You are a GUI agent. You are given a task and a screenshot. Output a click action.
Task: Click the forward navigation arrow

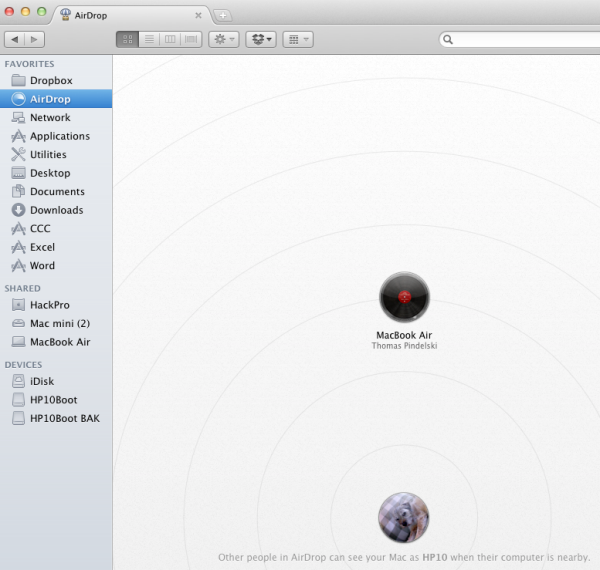[34, 39]
